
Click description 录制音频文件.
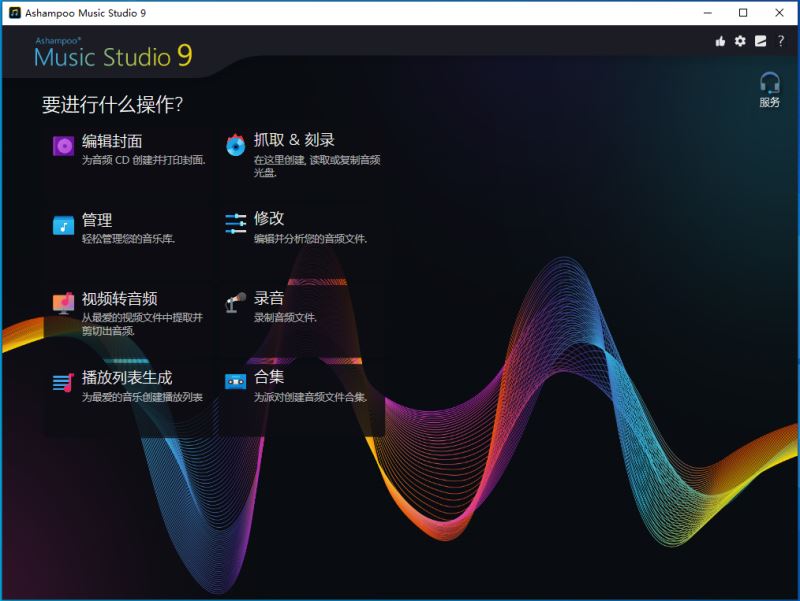pos(285,317)
